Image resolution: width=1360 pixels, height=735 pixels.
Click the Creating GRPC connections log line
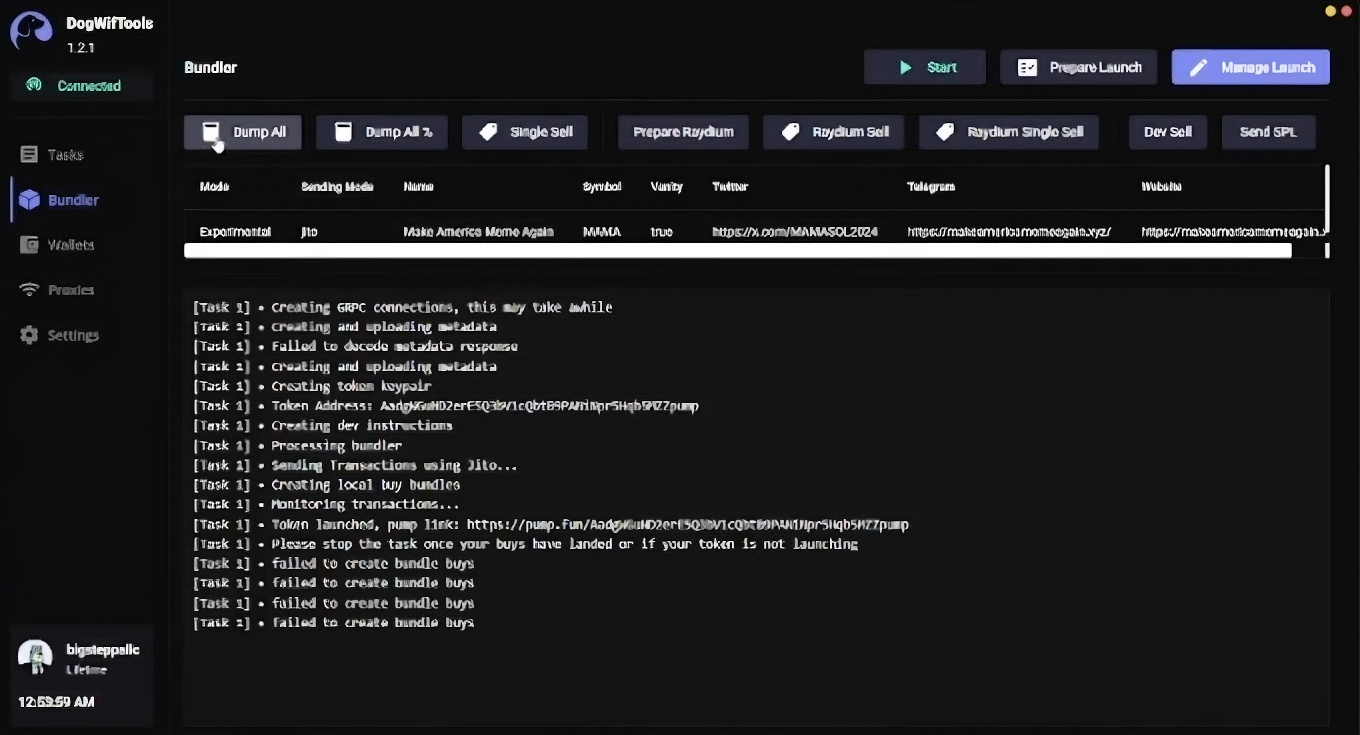[403, 307]
